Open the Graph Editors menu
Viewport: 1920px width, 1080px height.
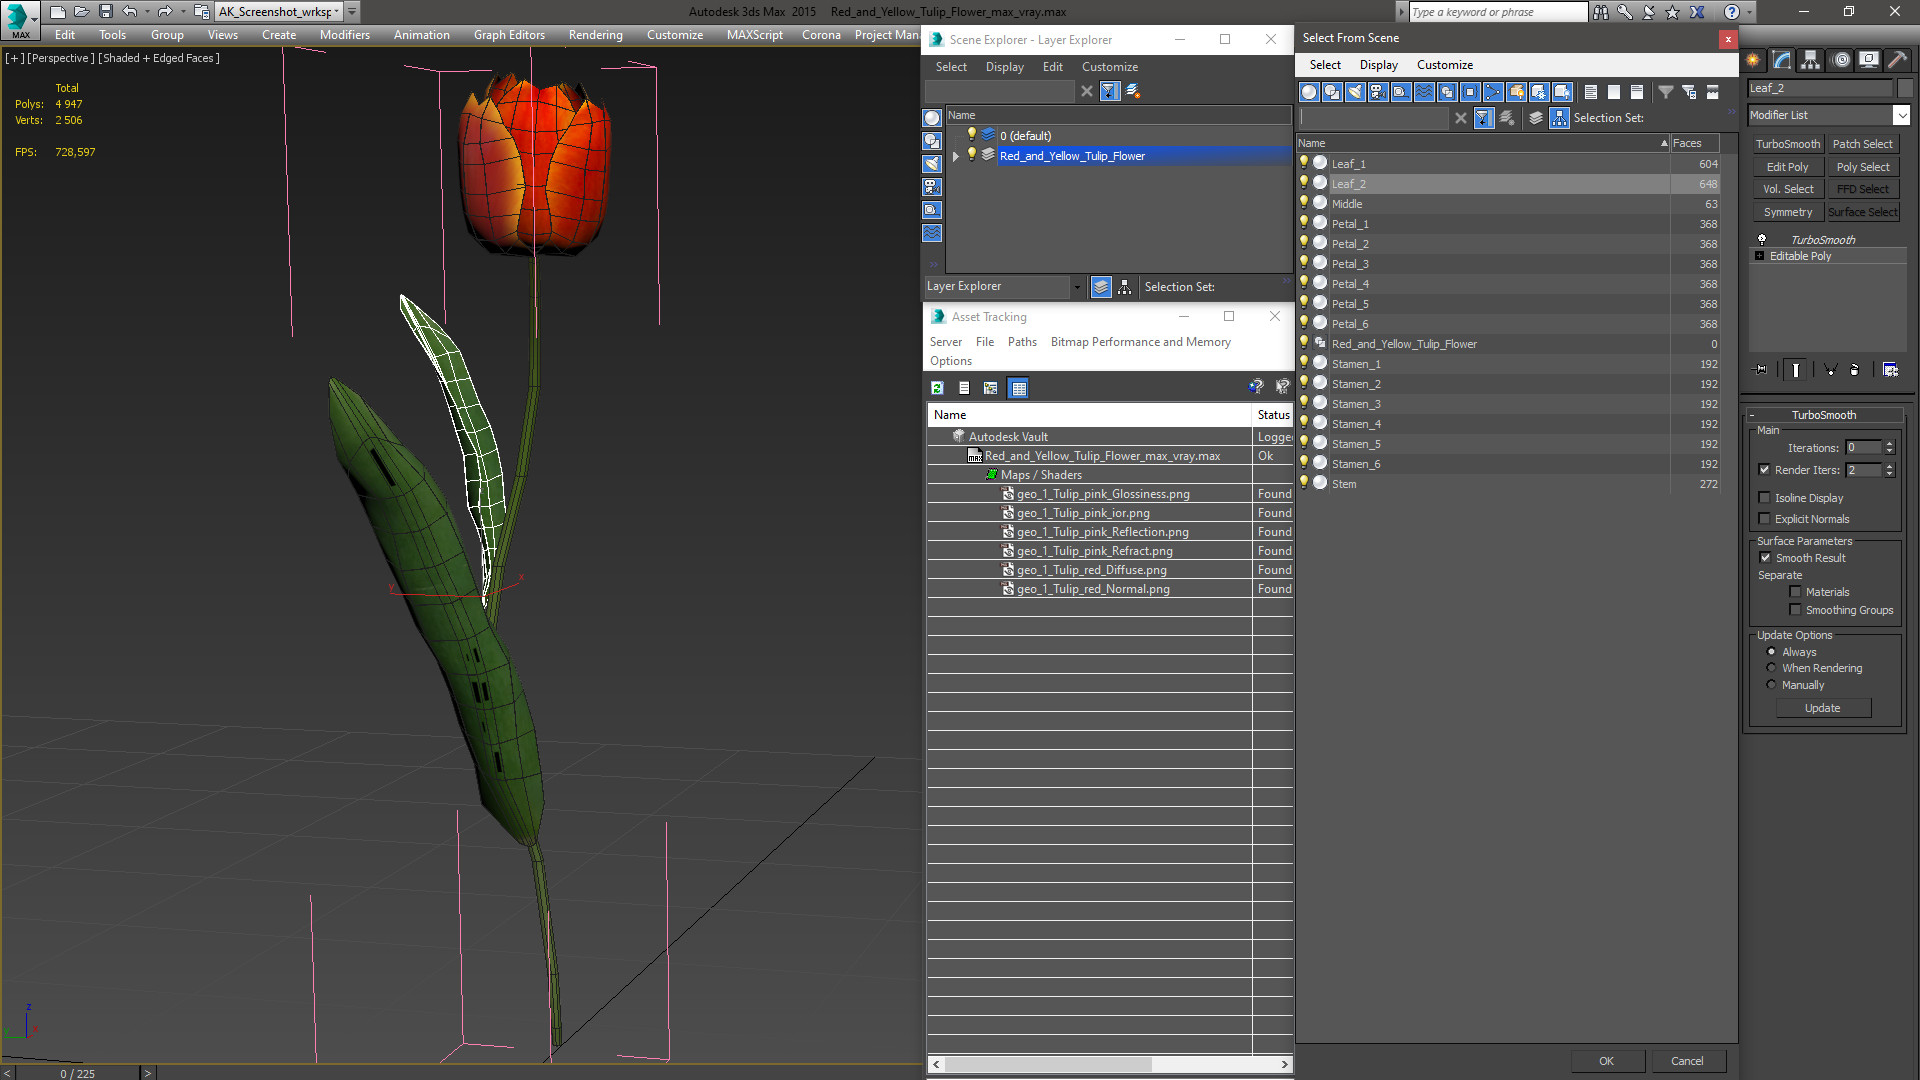(509, 35)
